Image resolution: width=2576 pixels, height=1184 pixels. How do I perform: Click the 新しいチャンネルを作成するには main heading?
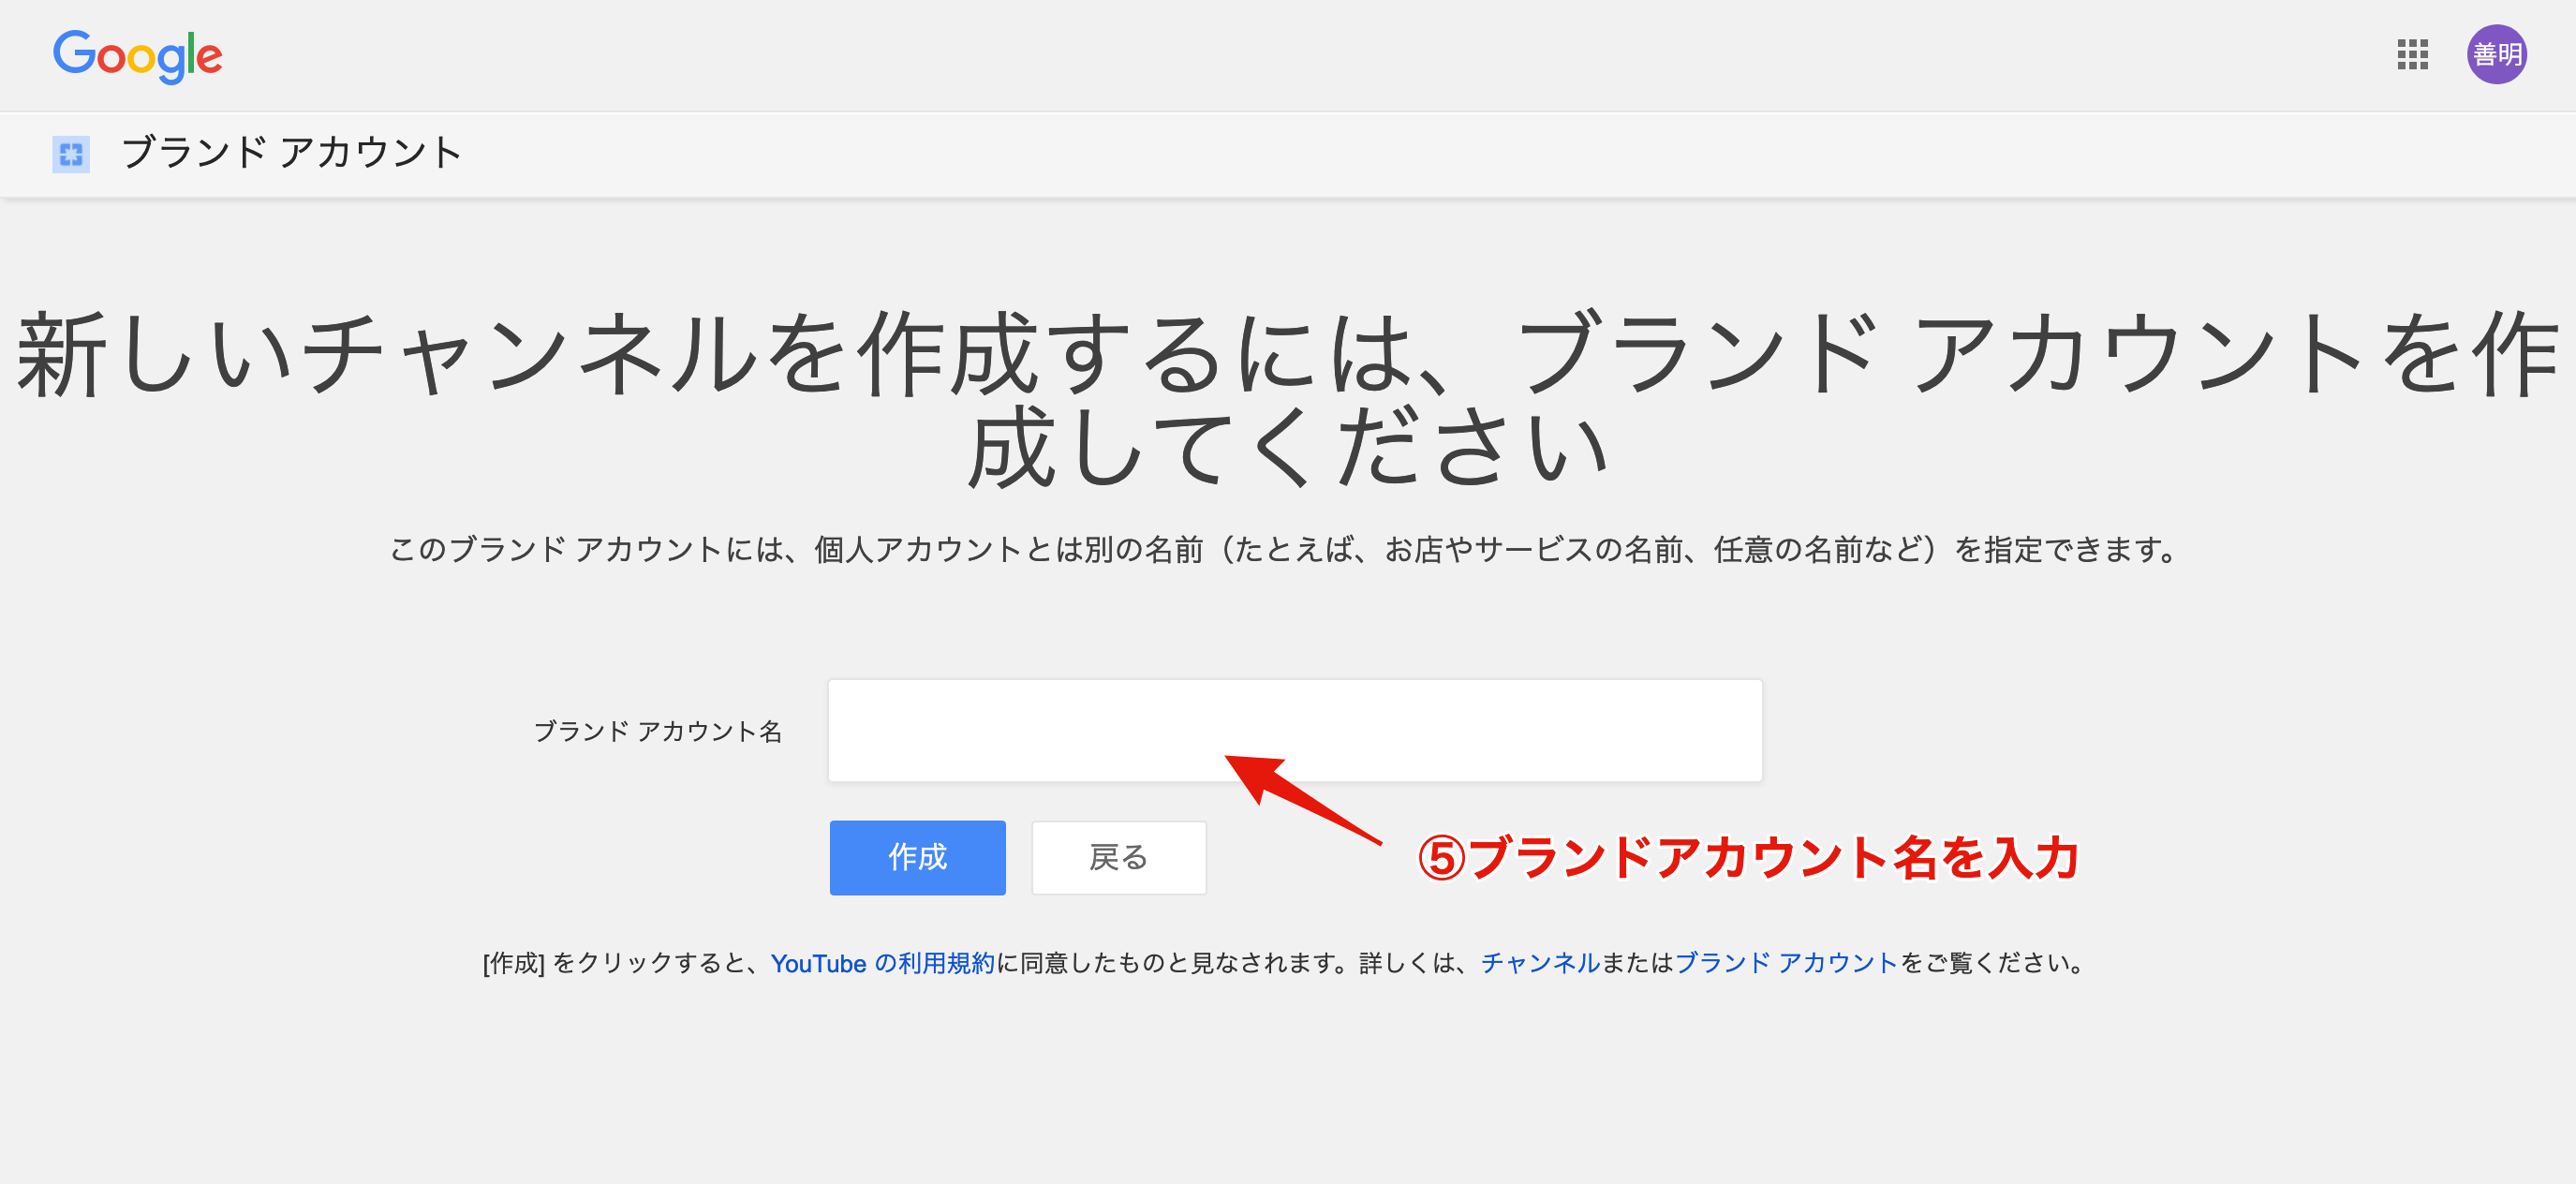pyautogui.click(x=1288, y=398)
